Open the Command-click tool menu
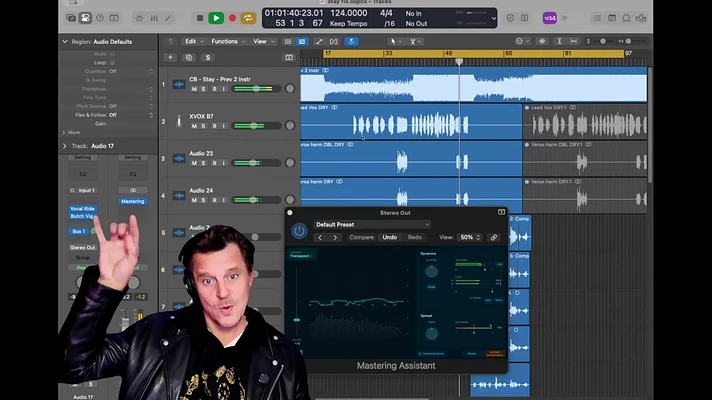The image size is (712, 400). click(415, 42)
